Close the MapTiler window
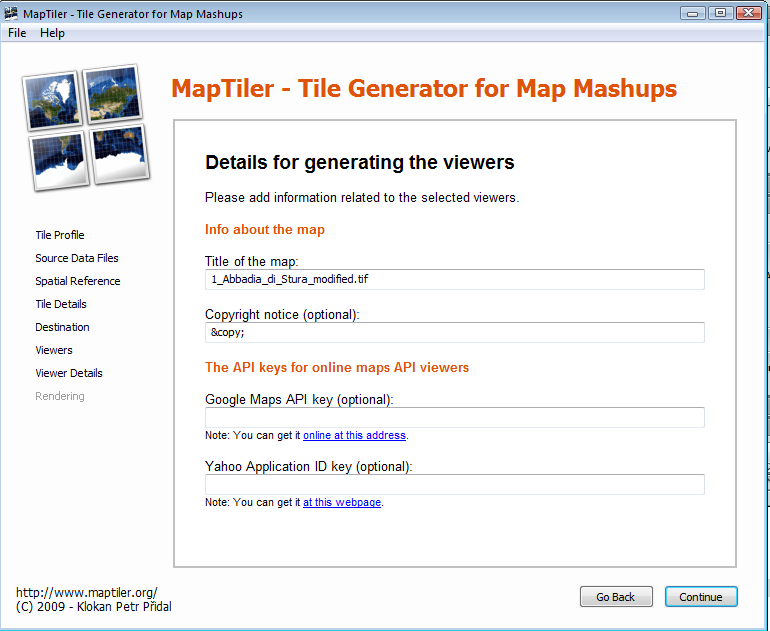The height and width of the screenshot is (631, 770). coord(749,13)
